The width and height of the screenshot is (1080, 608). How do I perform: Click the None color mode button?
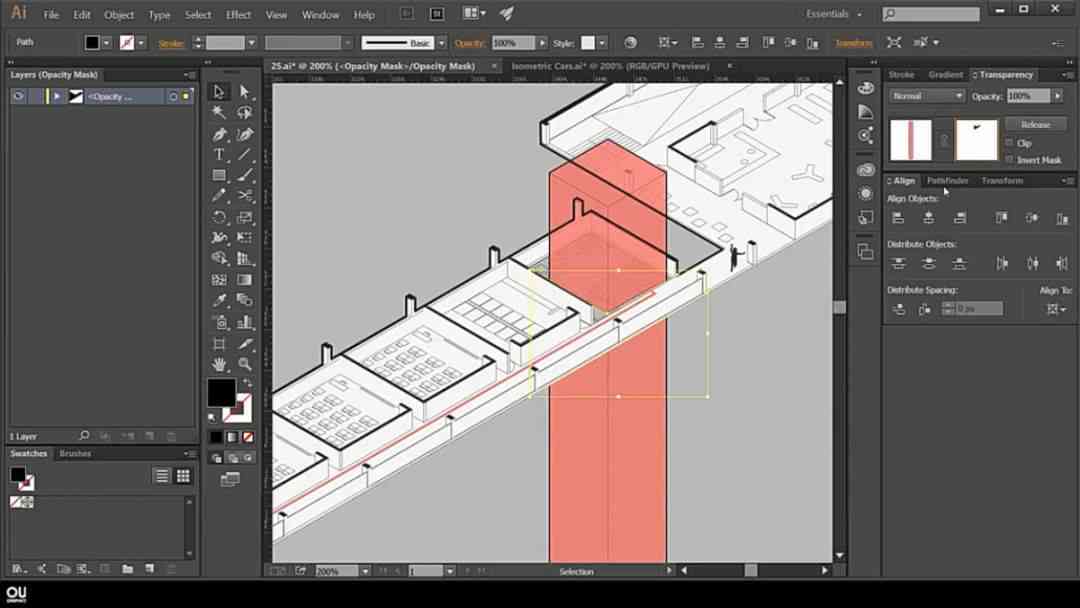tap(248, 437)
